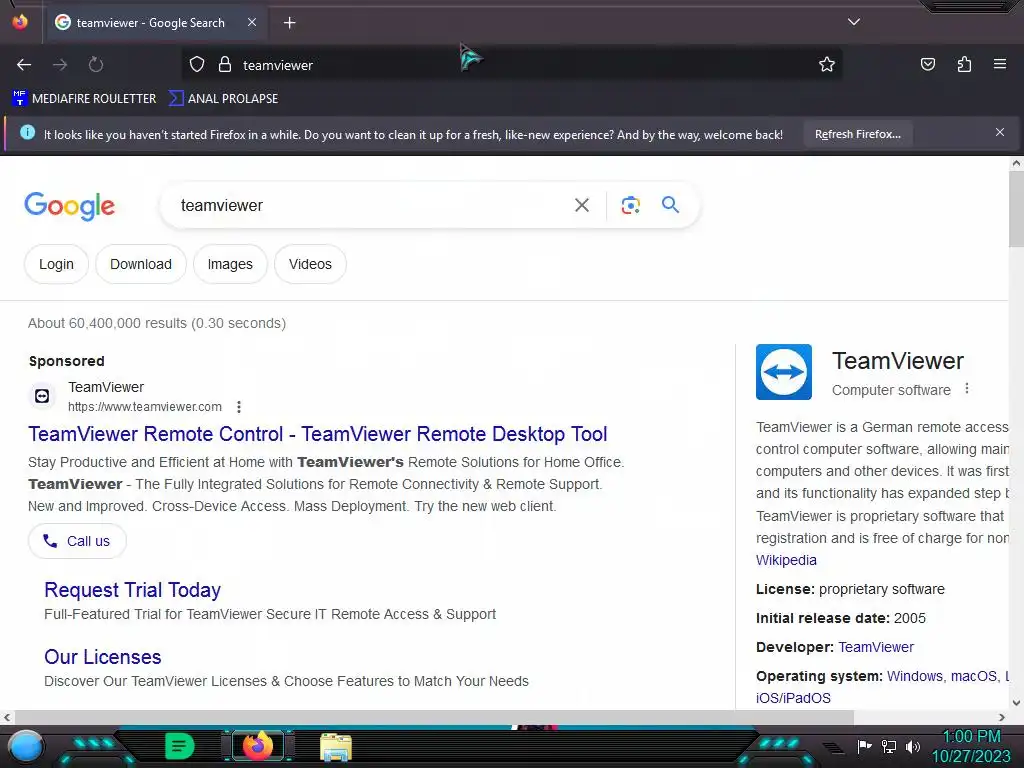Screen dimensions: 1024x768
Task: Open the Wikipedia link in knowledge panel
Action: pos(786,560)
